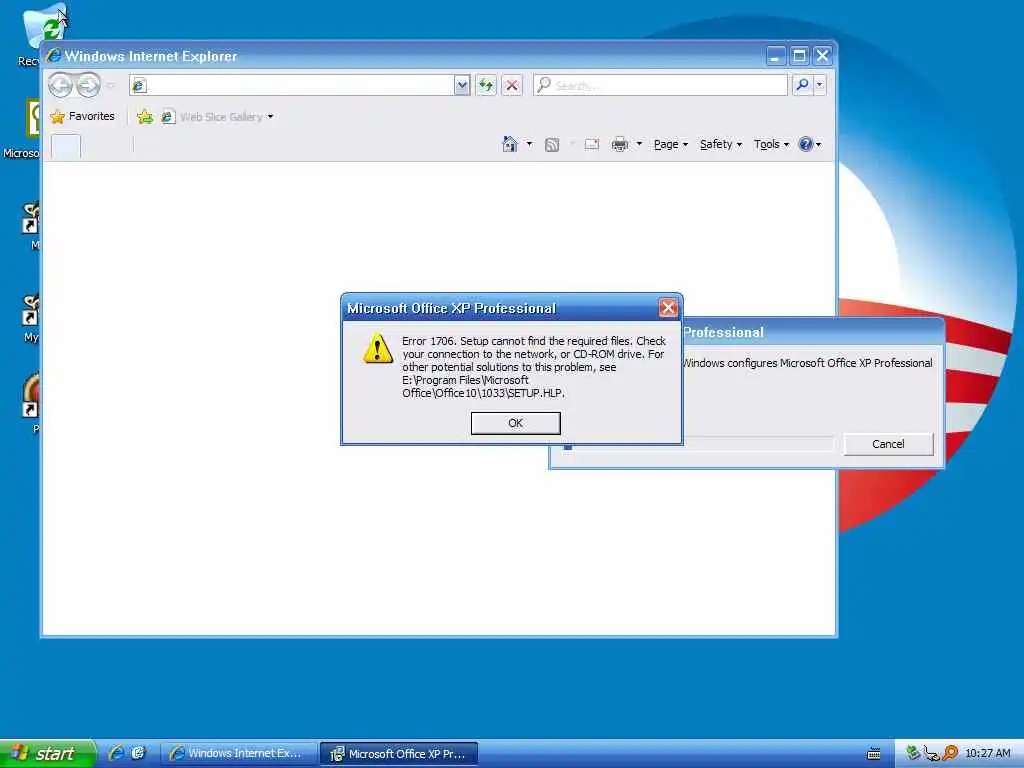Click the green shield tray icon

912,753
